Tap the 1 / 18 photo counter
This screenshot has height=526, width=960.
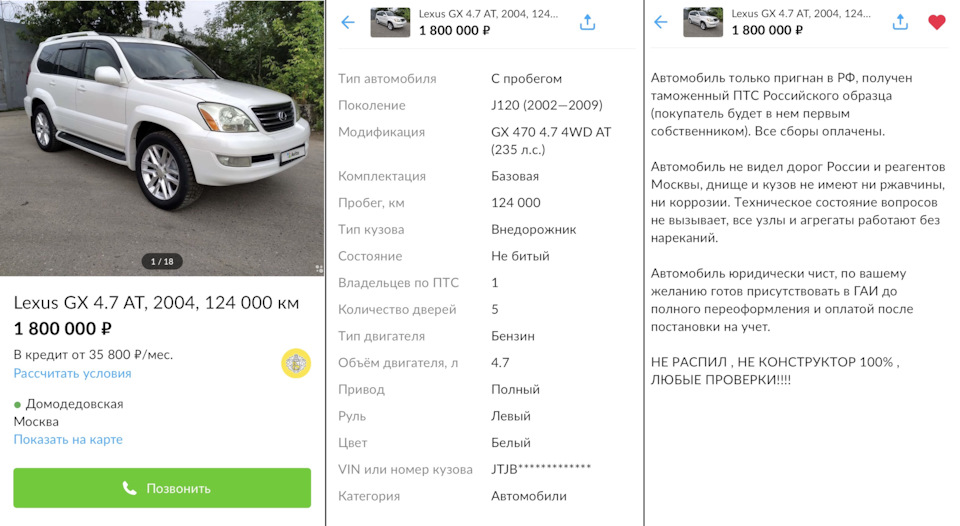pos(162,261)
